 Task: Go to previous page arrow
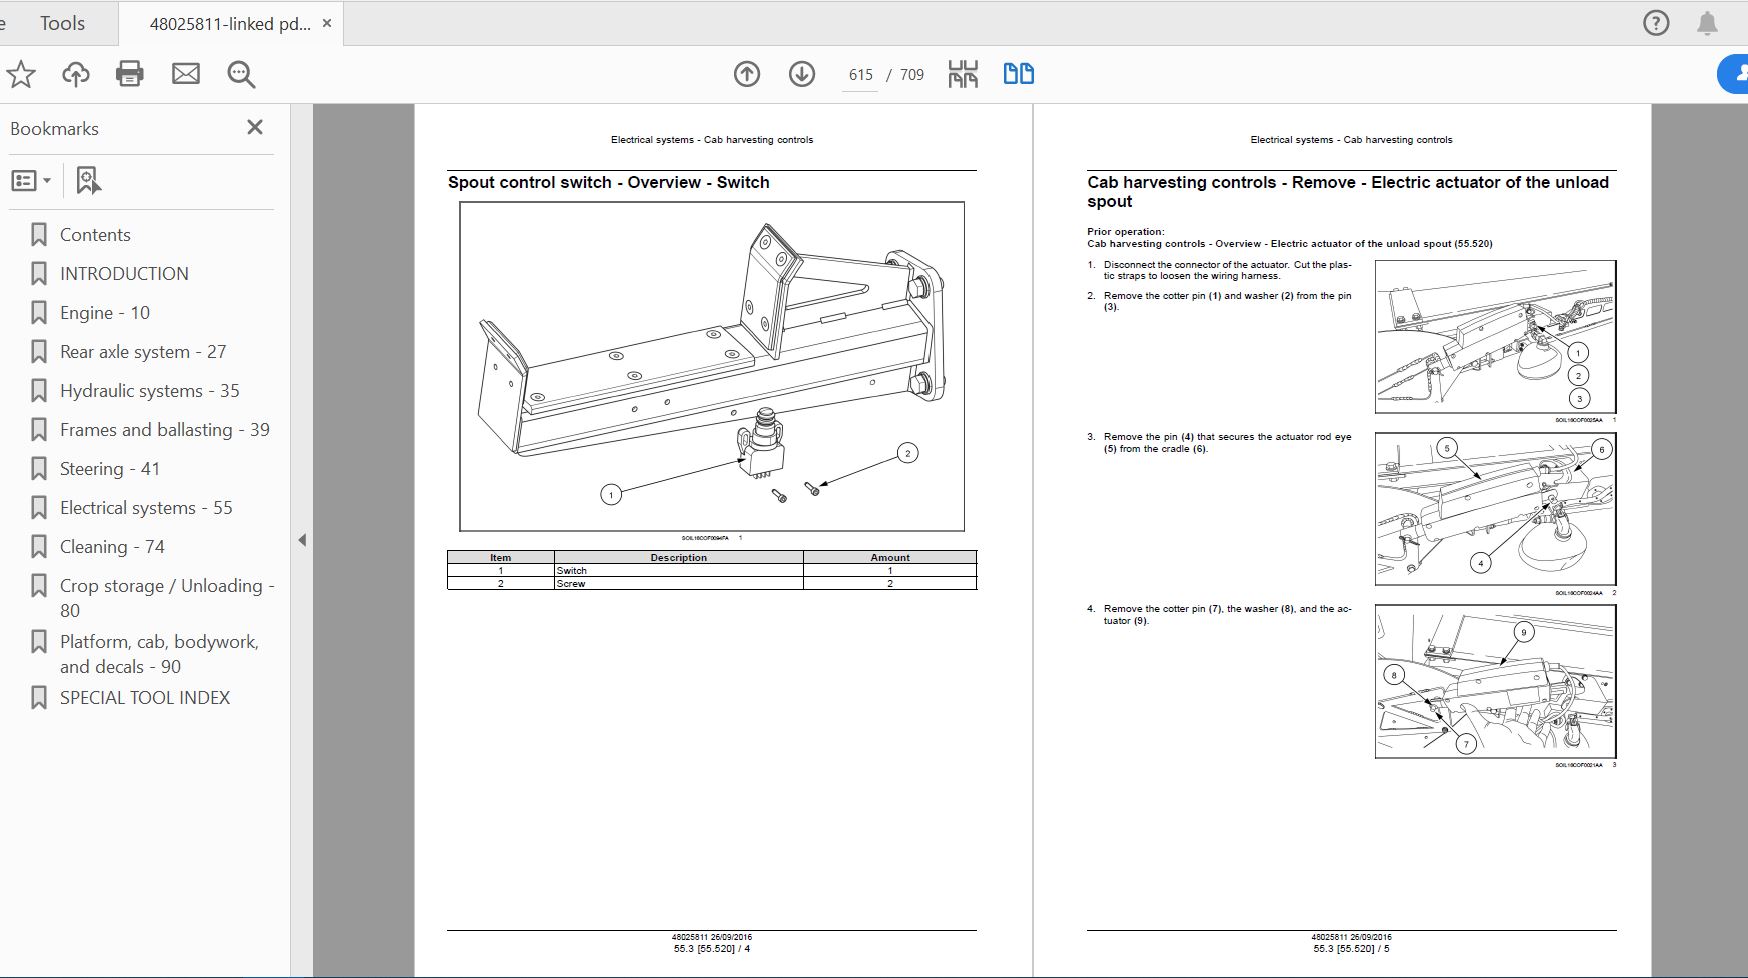747,74
